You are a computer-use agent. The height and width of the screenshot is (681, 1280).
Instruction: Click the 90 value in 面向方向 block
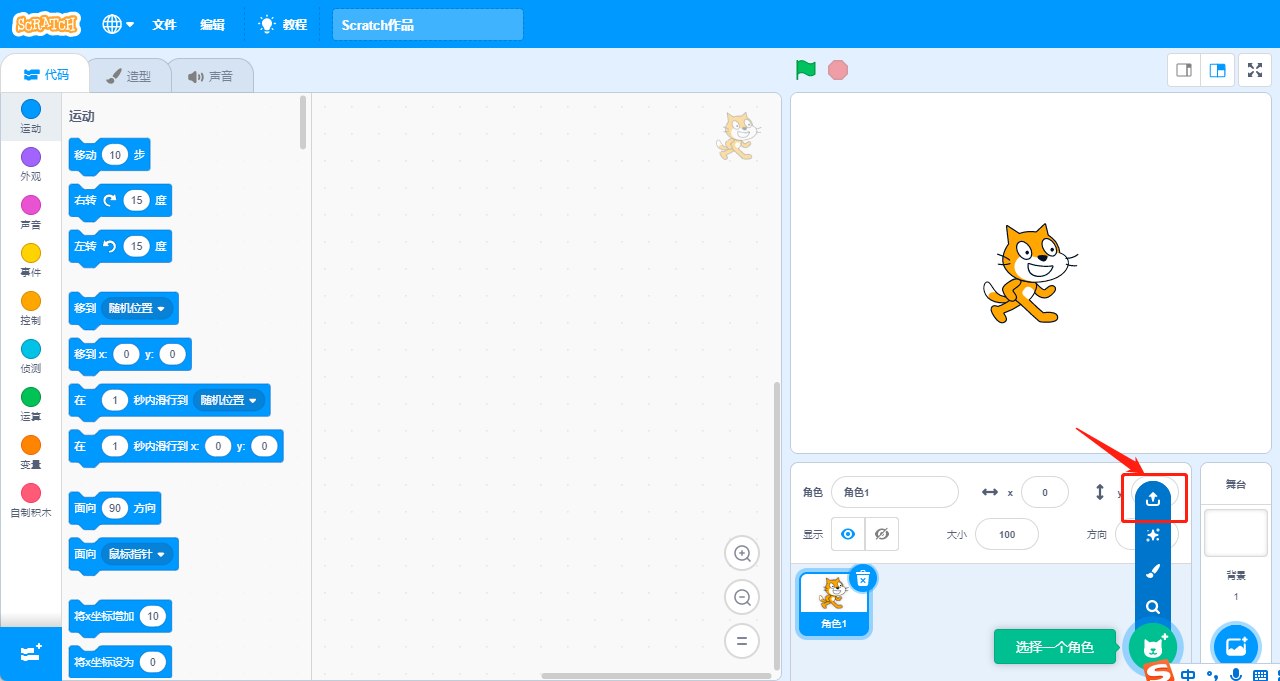pos(115,508)
